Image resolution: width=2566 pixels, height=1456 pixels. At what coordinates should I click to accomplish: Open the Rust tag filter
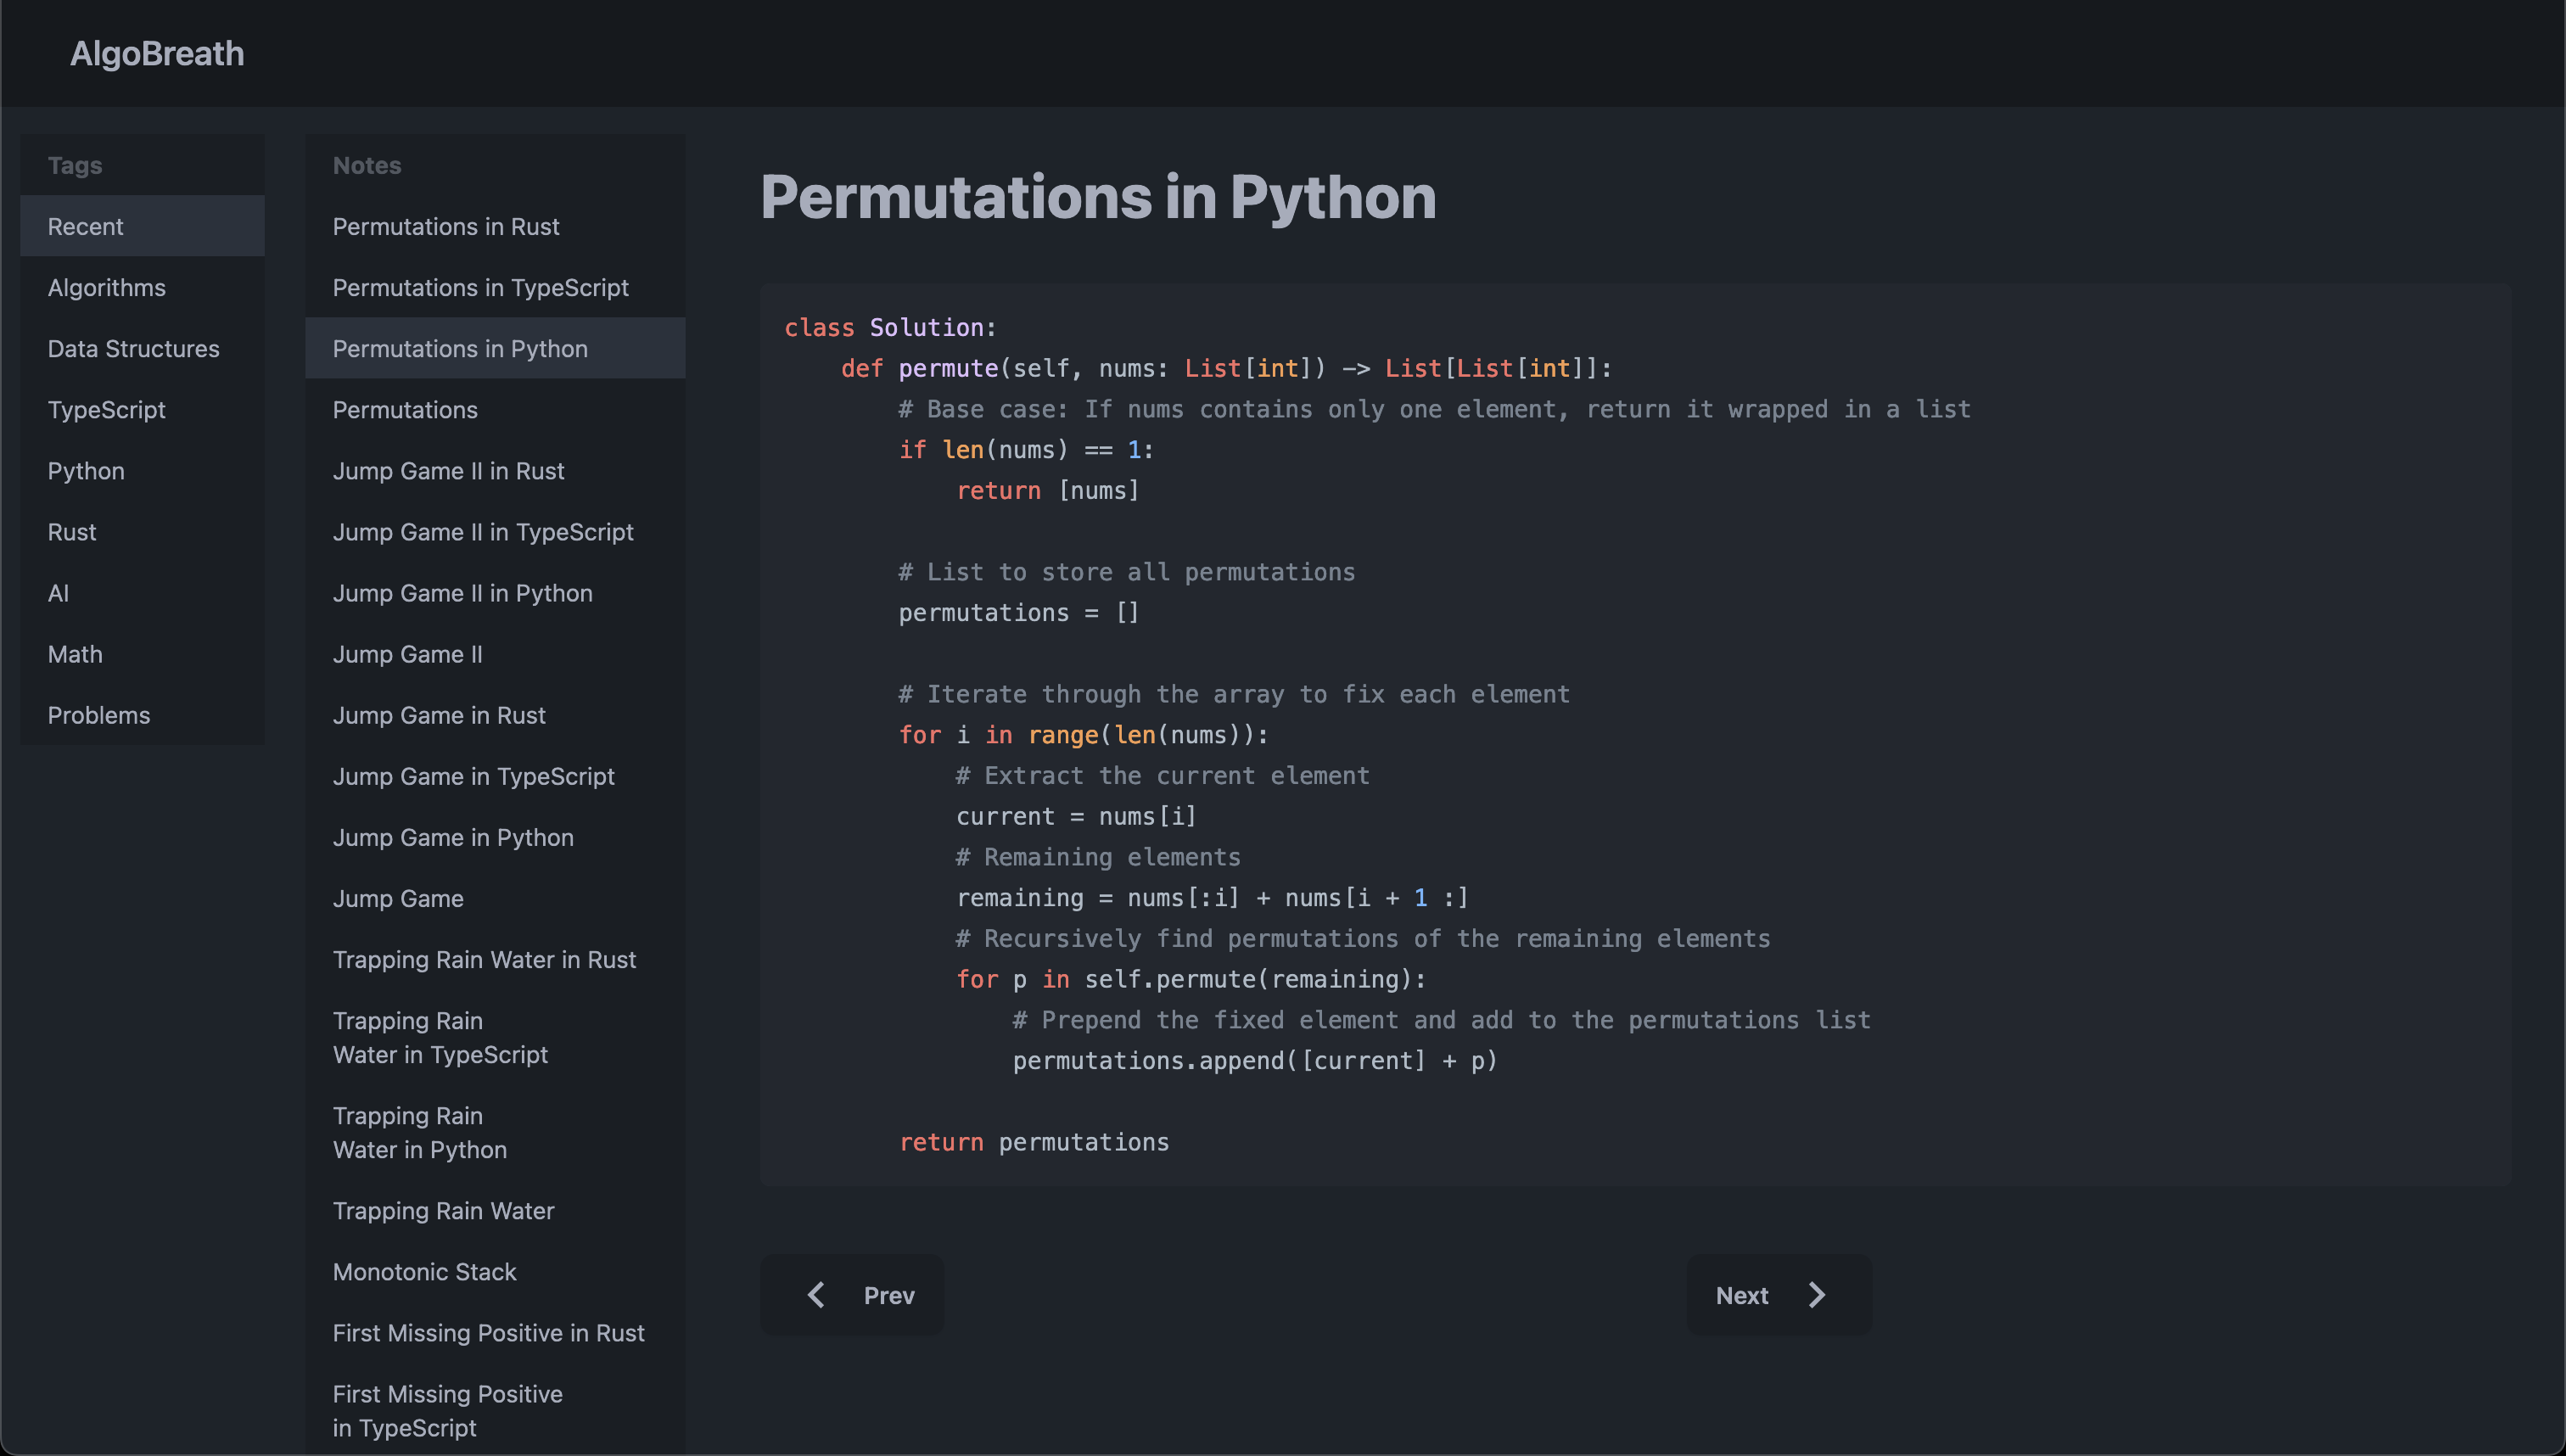pyautogui.click(x=72, y=531)
